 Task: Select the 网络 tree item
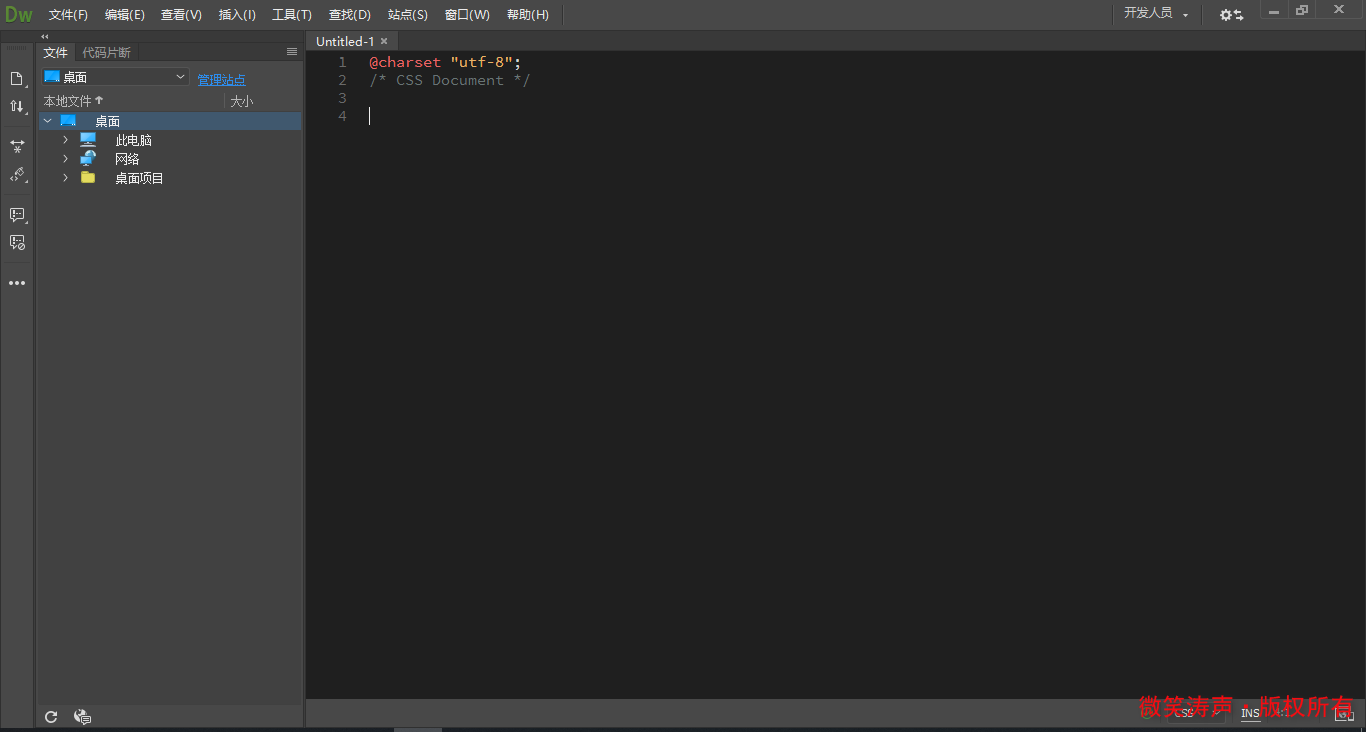(x=127, y=159)
